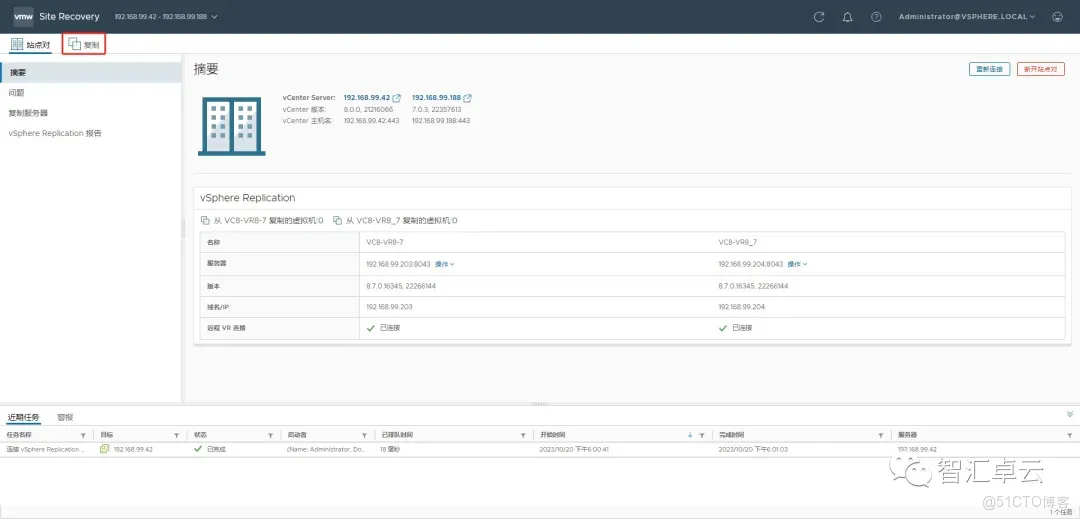Filter the 启动者 column

point(364,436)
